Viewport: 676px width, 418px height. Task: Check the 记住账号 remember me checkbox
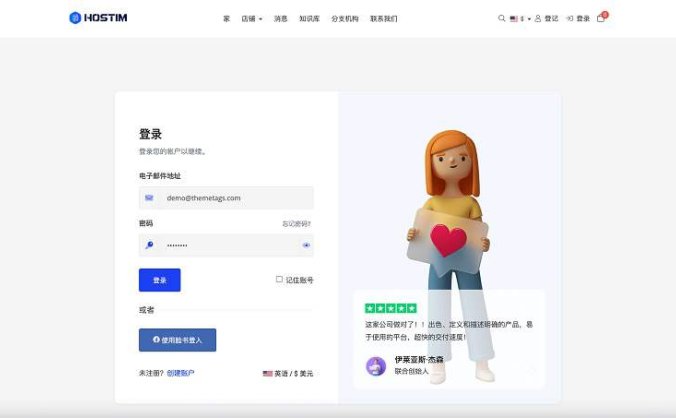[279, 279]
